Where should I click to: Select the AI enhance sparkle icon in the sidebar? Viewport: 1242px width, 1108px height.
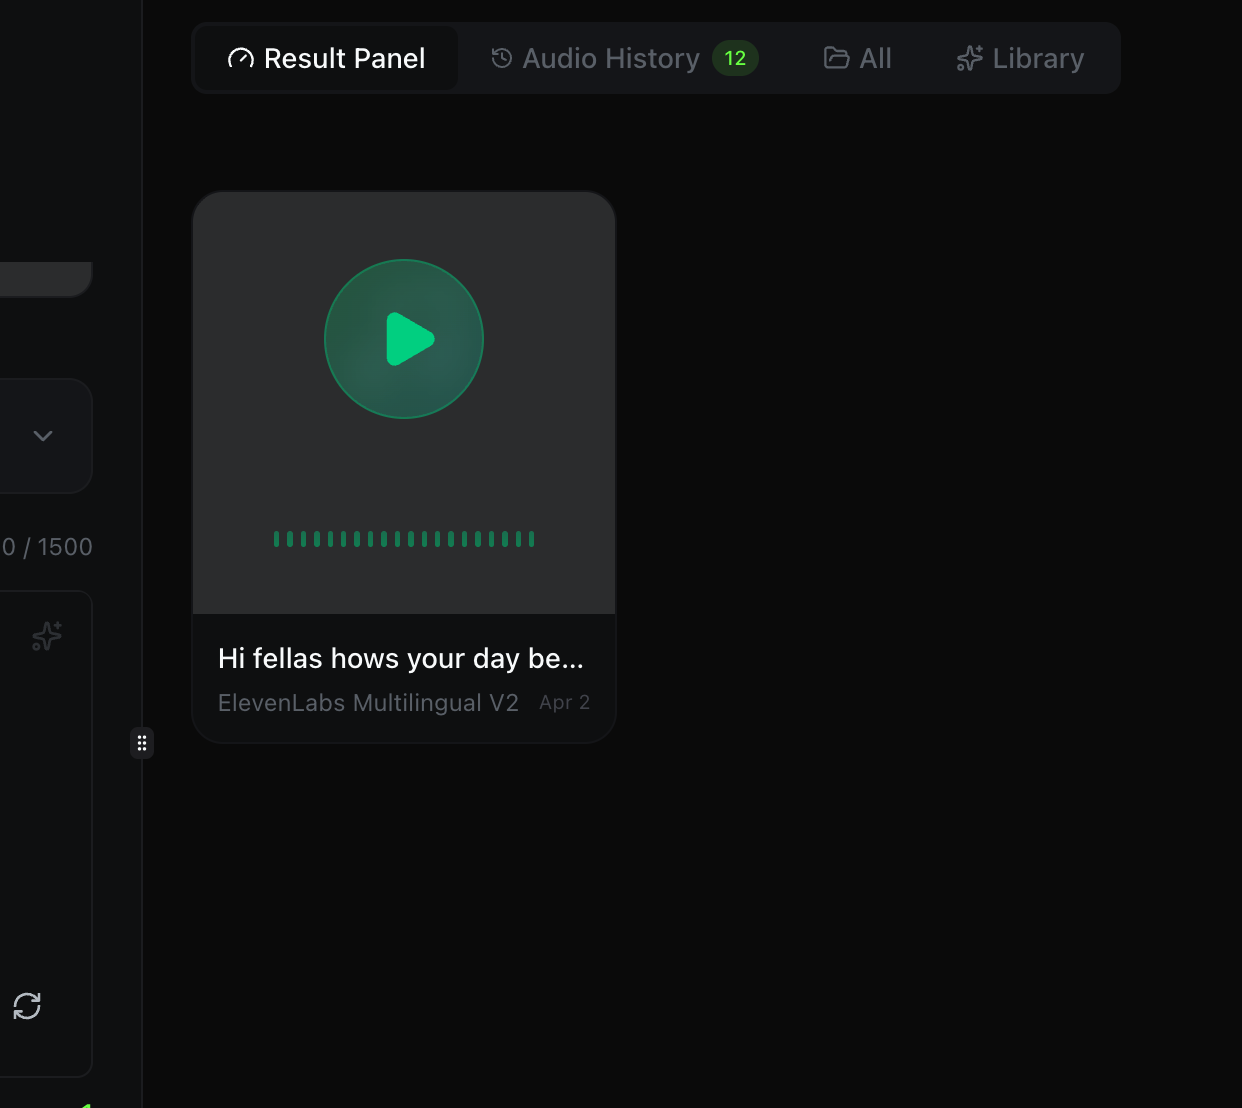46,636
